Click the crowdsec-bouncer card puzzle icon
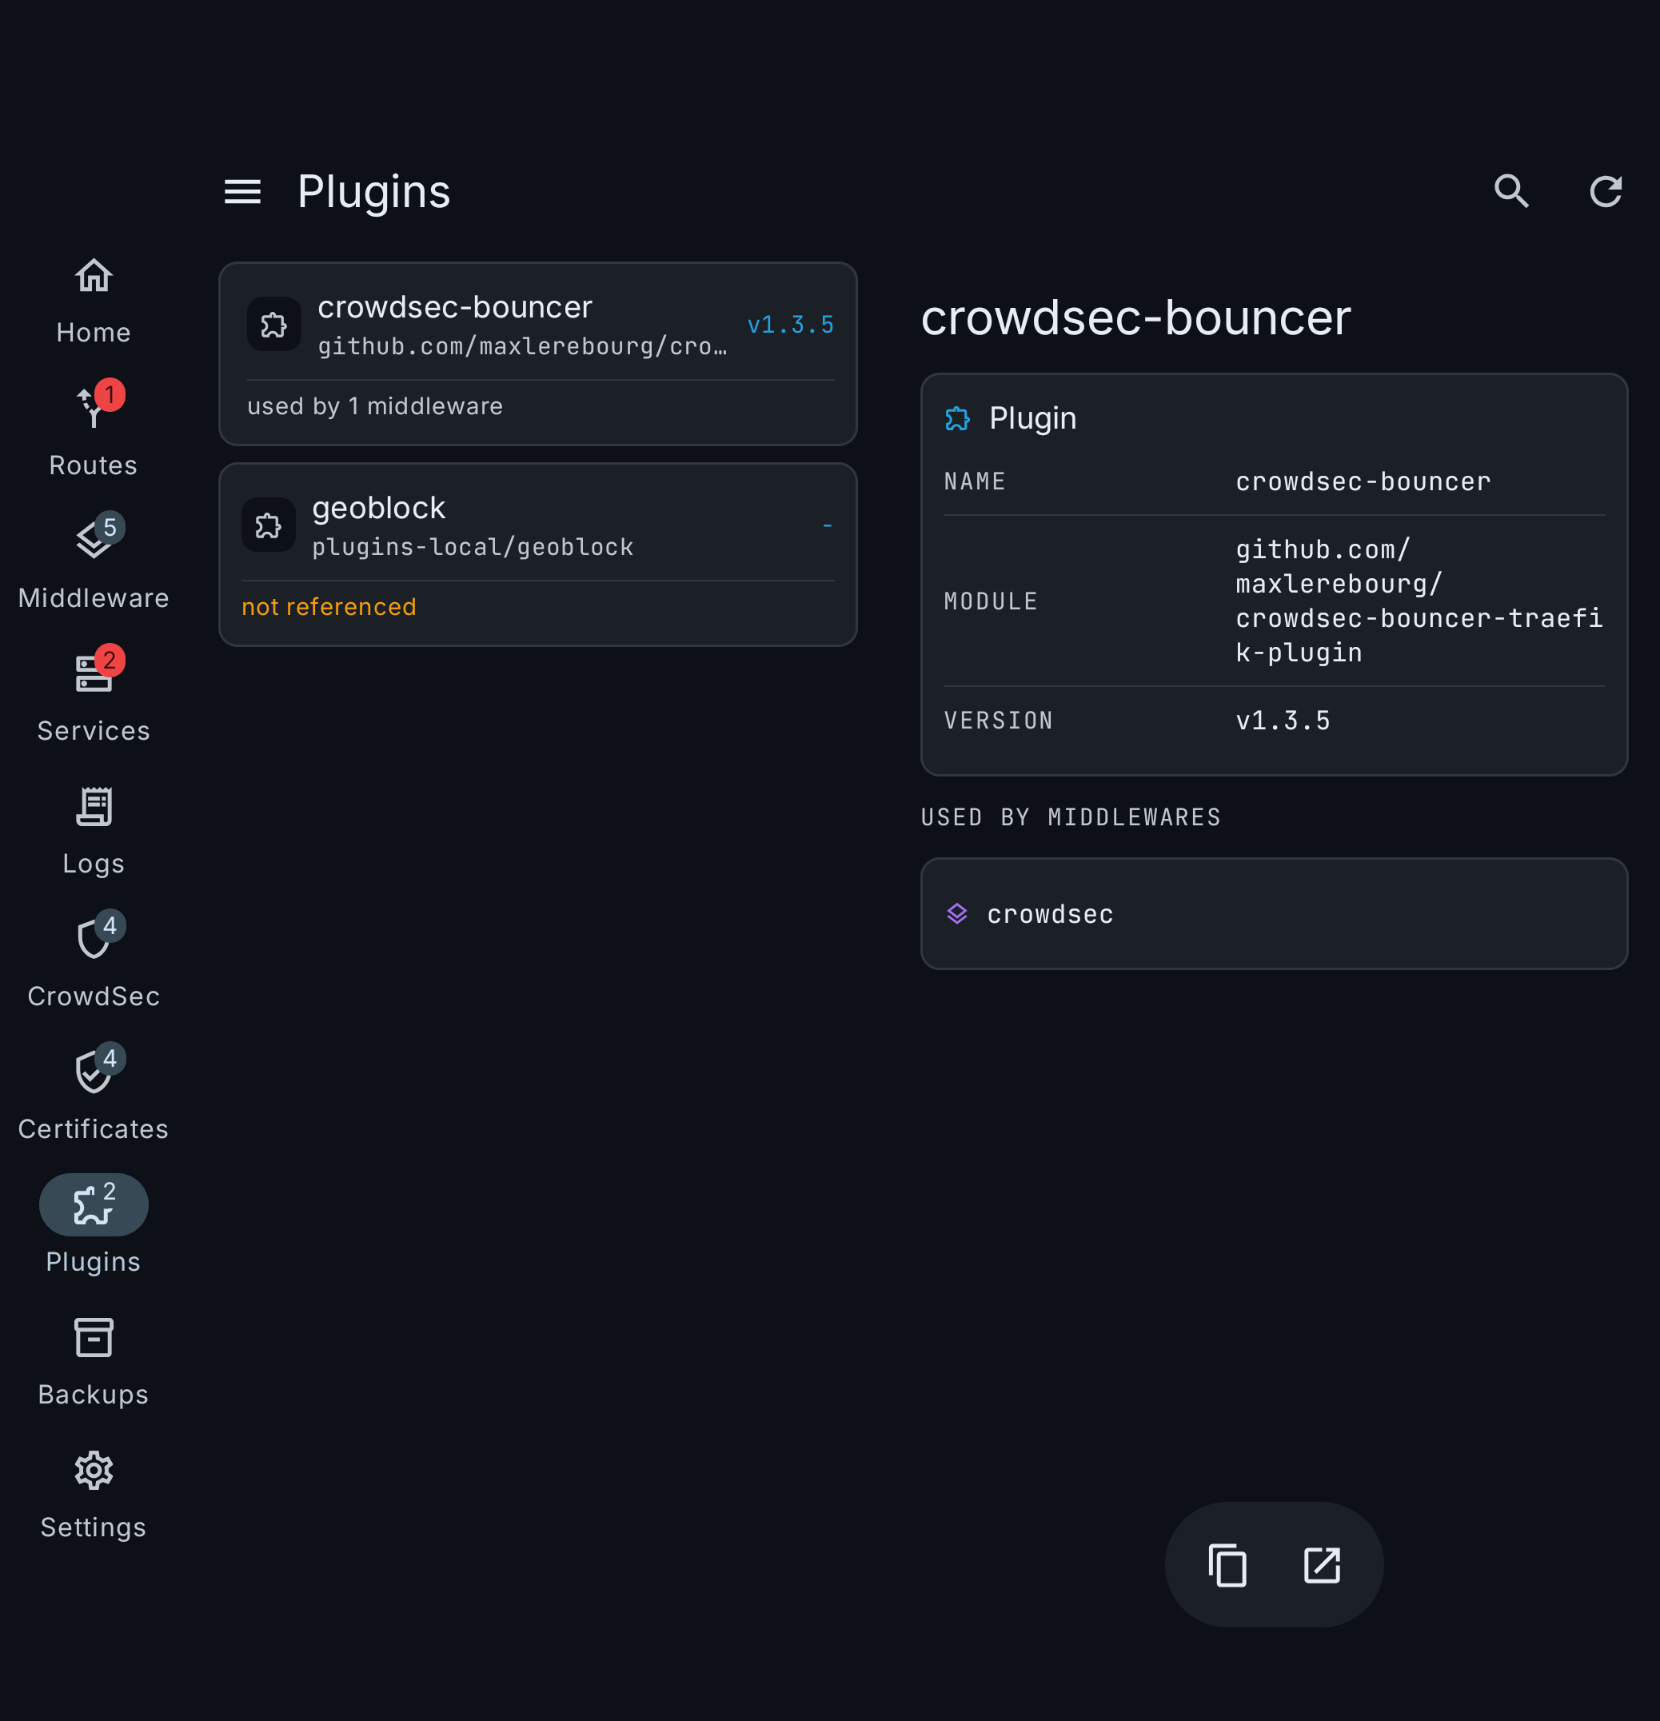This screenshot has width=1660, height=1721. [274, 325]
